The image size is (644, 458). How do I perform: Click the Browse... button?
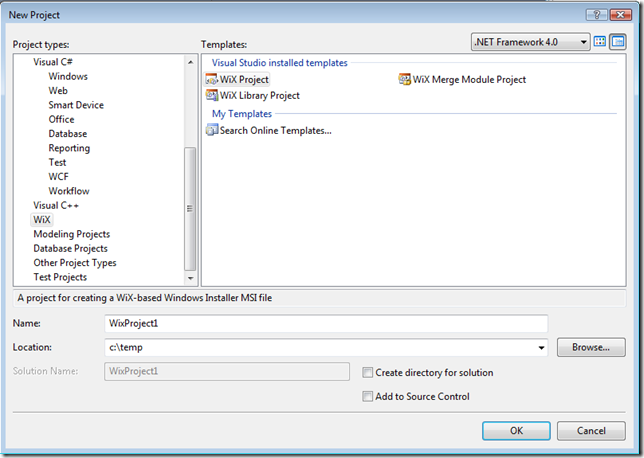(x=591, y=348)
